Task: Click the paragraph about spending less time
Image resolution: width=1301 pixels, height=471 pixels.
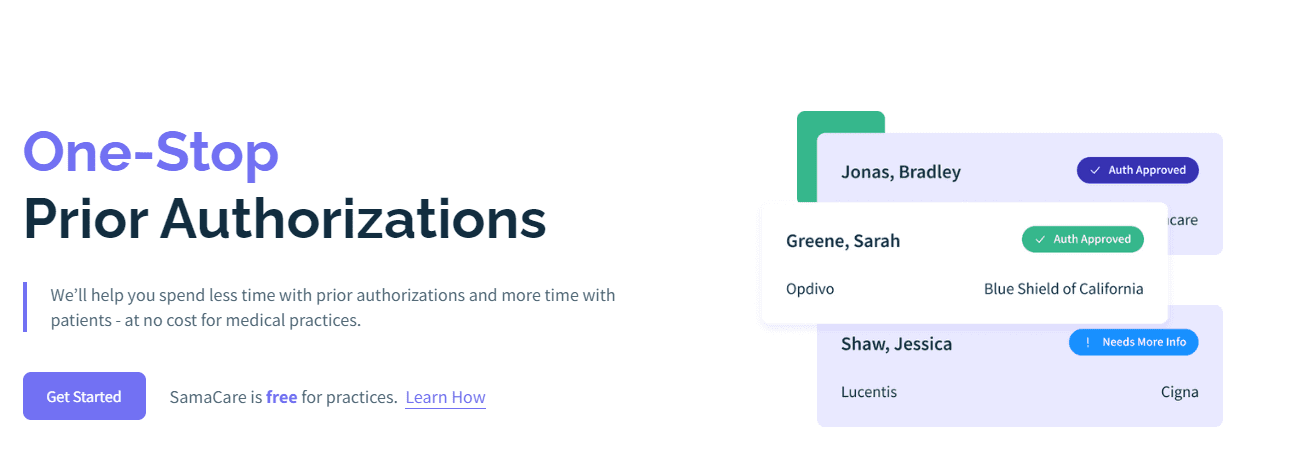Action: pyautogui.click(x=333, y=308)
